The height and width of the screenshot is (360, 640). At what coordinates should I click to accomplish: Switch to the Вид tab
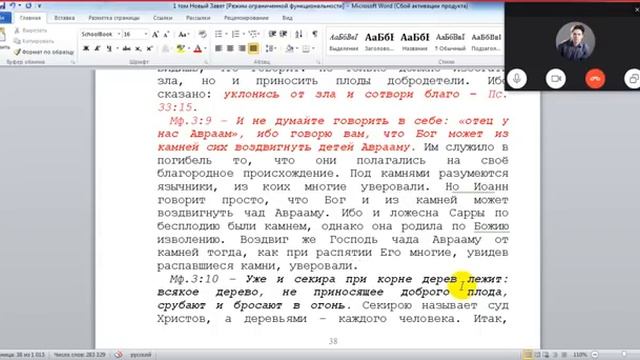point(287,18)
